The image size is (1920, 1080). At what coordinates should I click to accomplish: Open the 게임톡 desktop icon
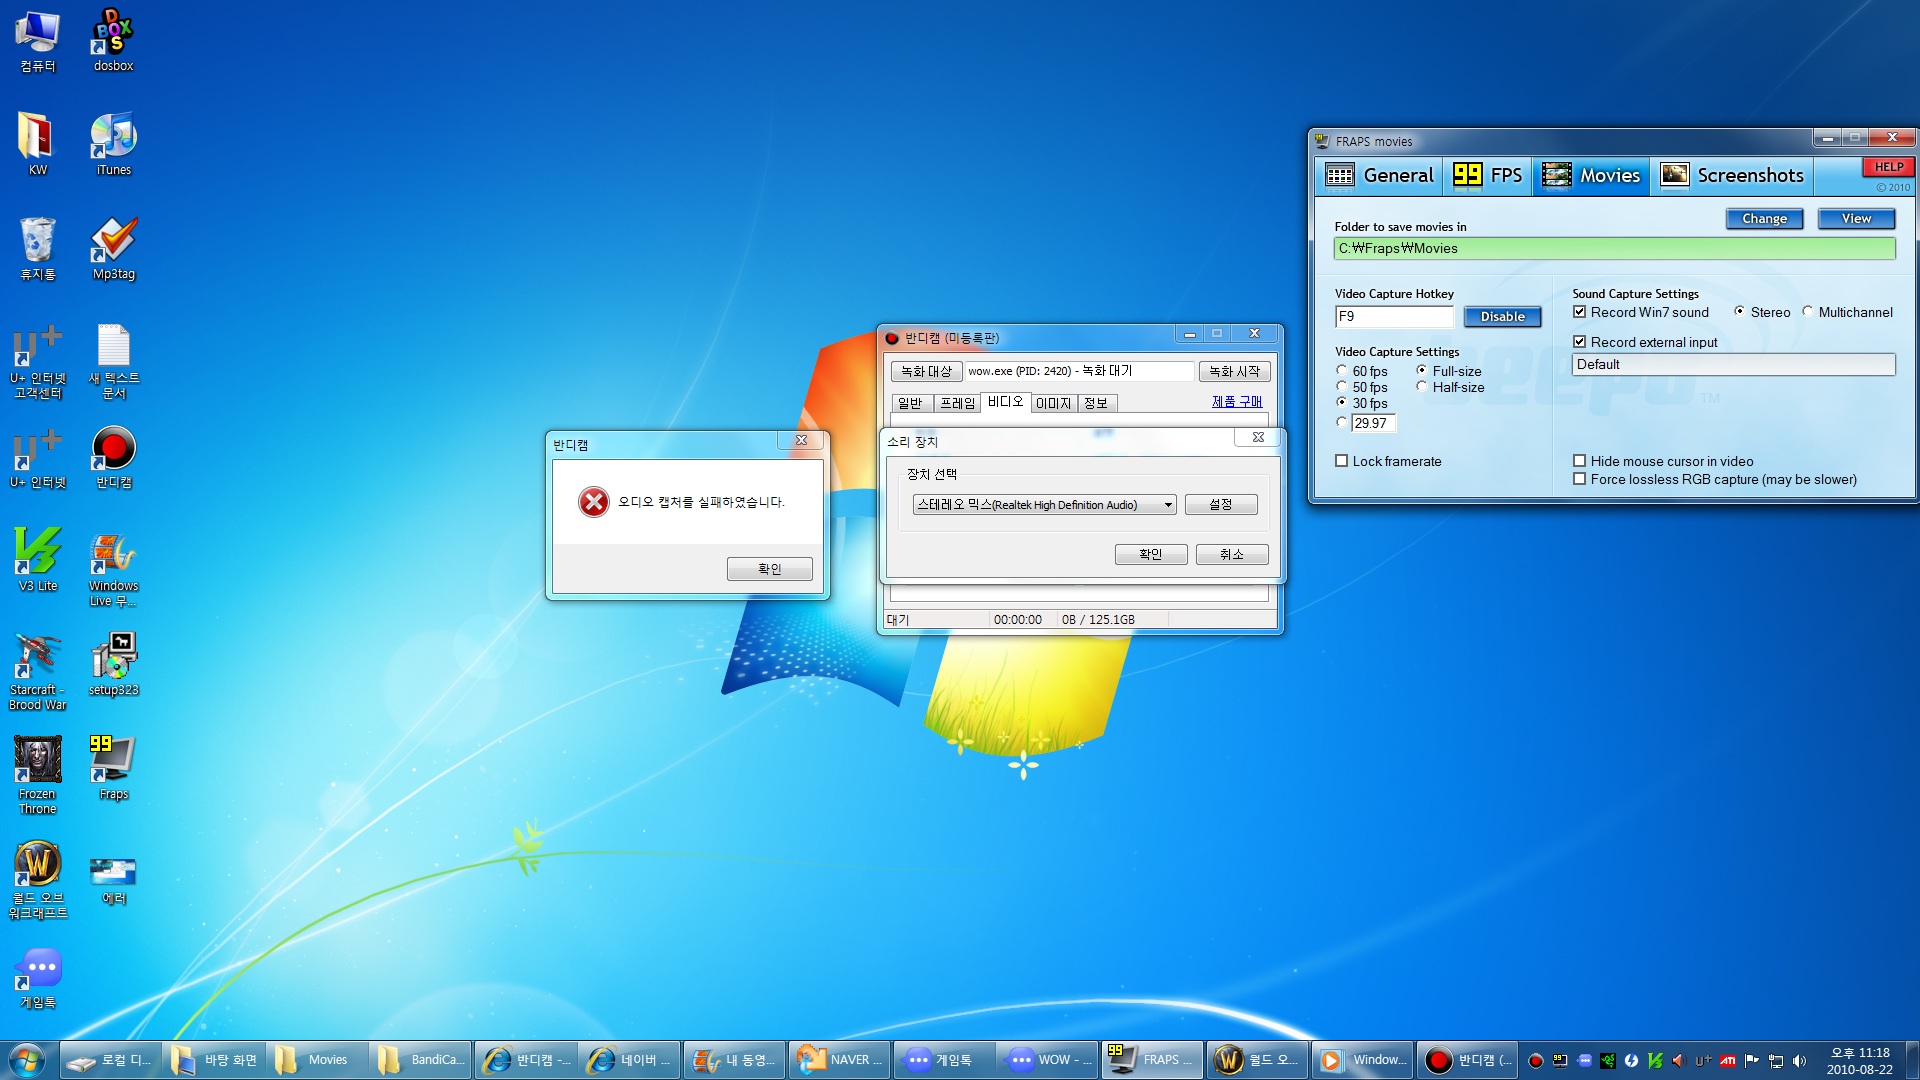37,980
